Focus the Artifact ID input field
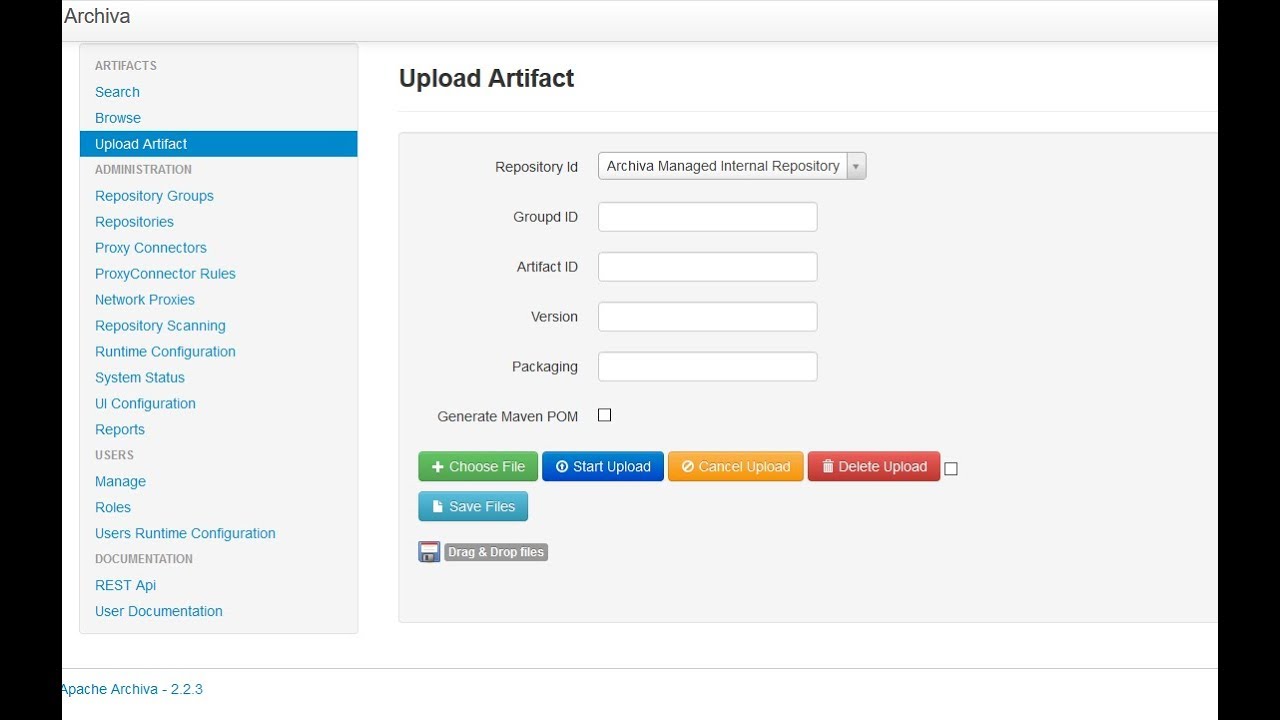 [708, 267]
